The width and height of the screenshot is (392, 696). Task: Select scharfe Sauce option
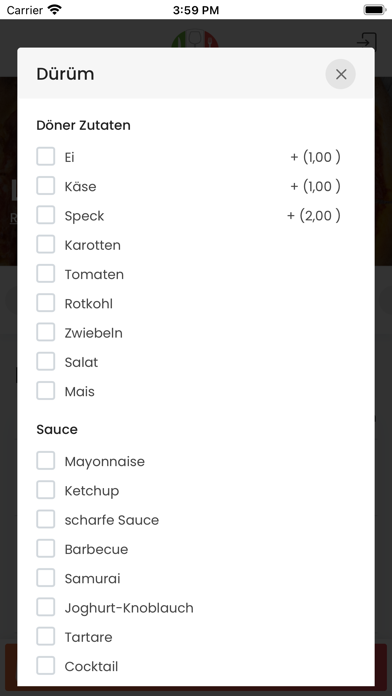click(45, 520)
